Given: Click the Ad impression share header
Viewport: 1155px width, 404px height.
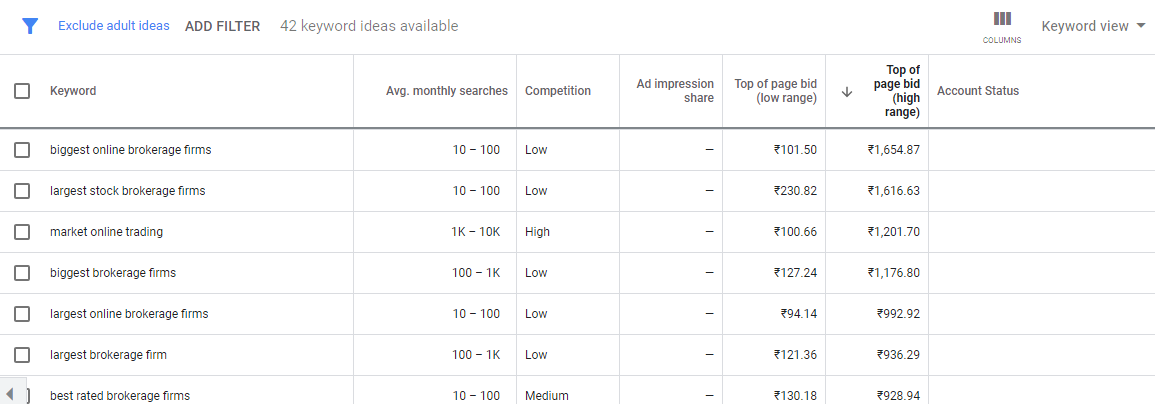Looking at the screenshot, I should tap(675, 91).
